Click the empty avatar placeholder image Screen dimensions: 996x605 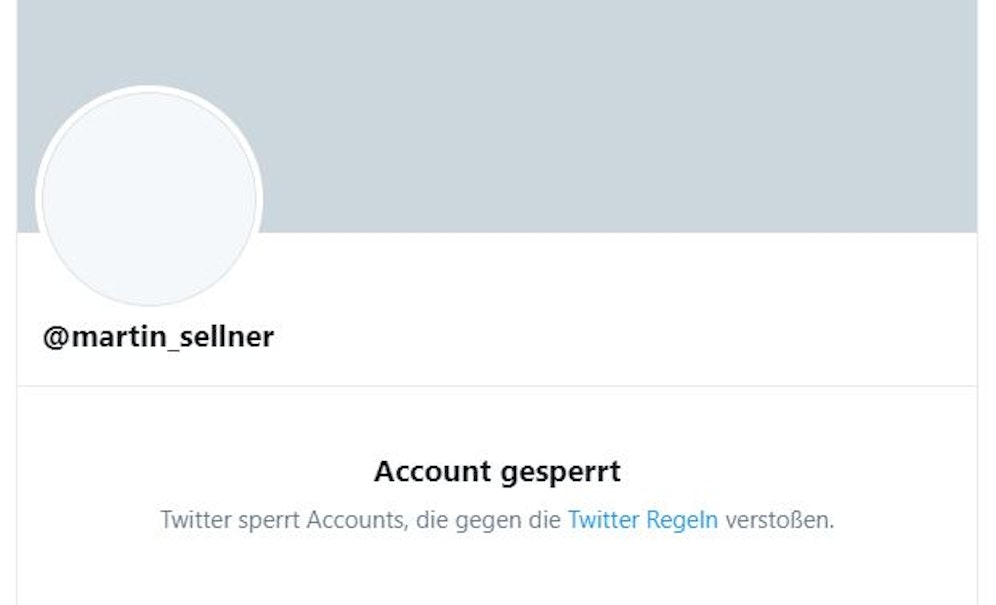pyautogui.click(x=150, y=195)
